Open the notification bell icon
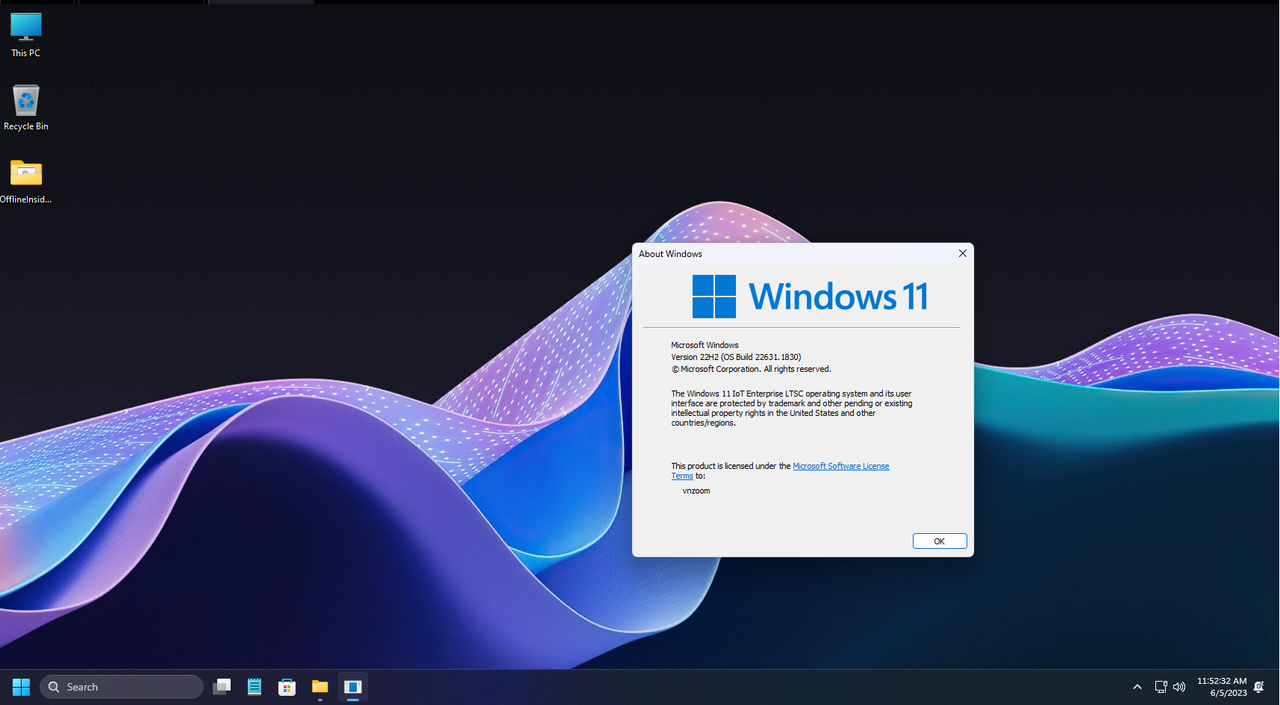The height and width of the screenshot is (705, 1280). [1259, 687]
